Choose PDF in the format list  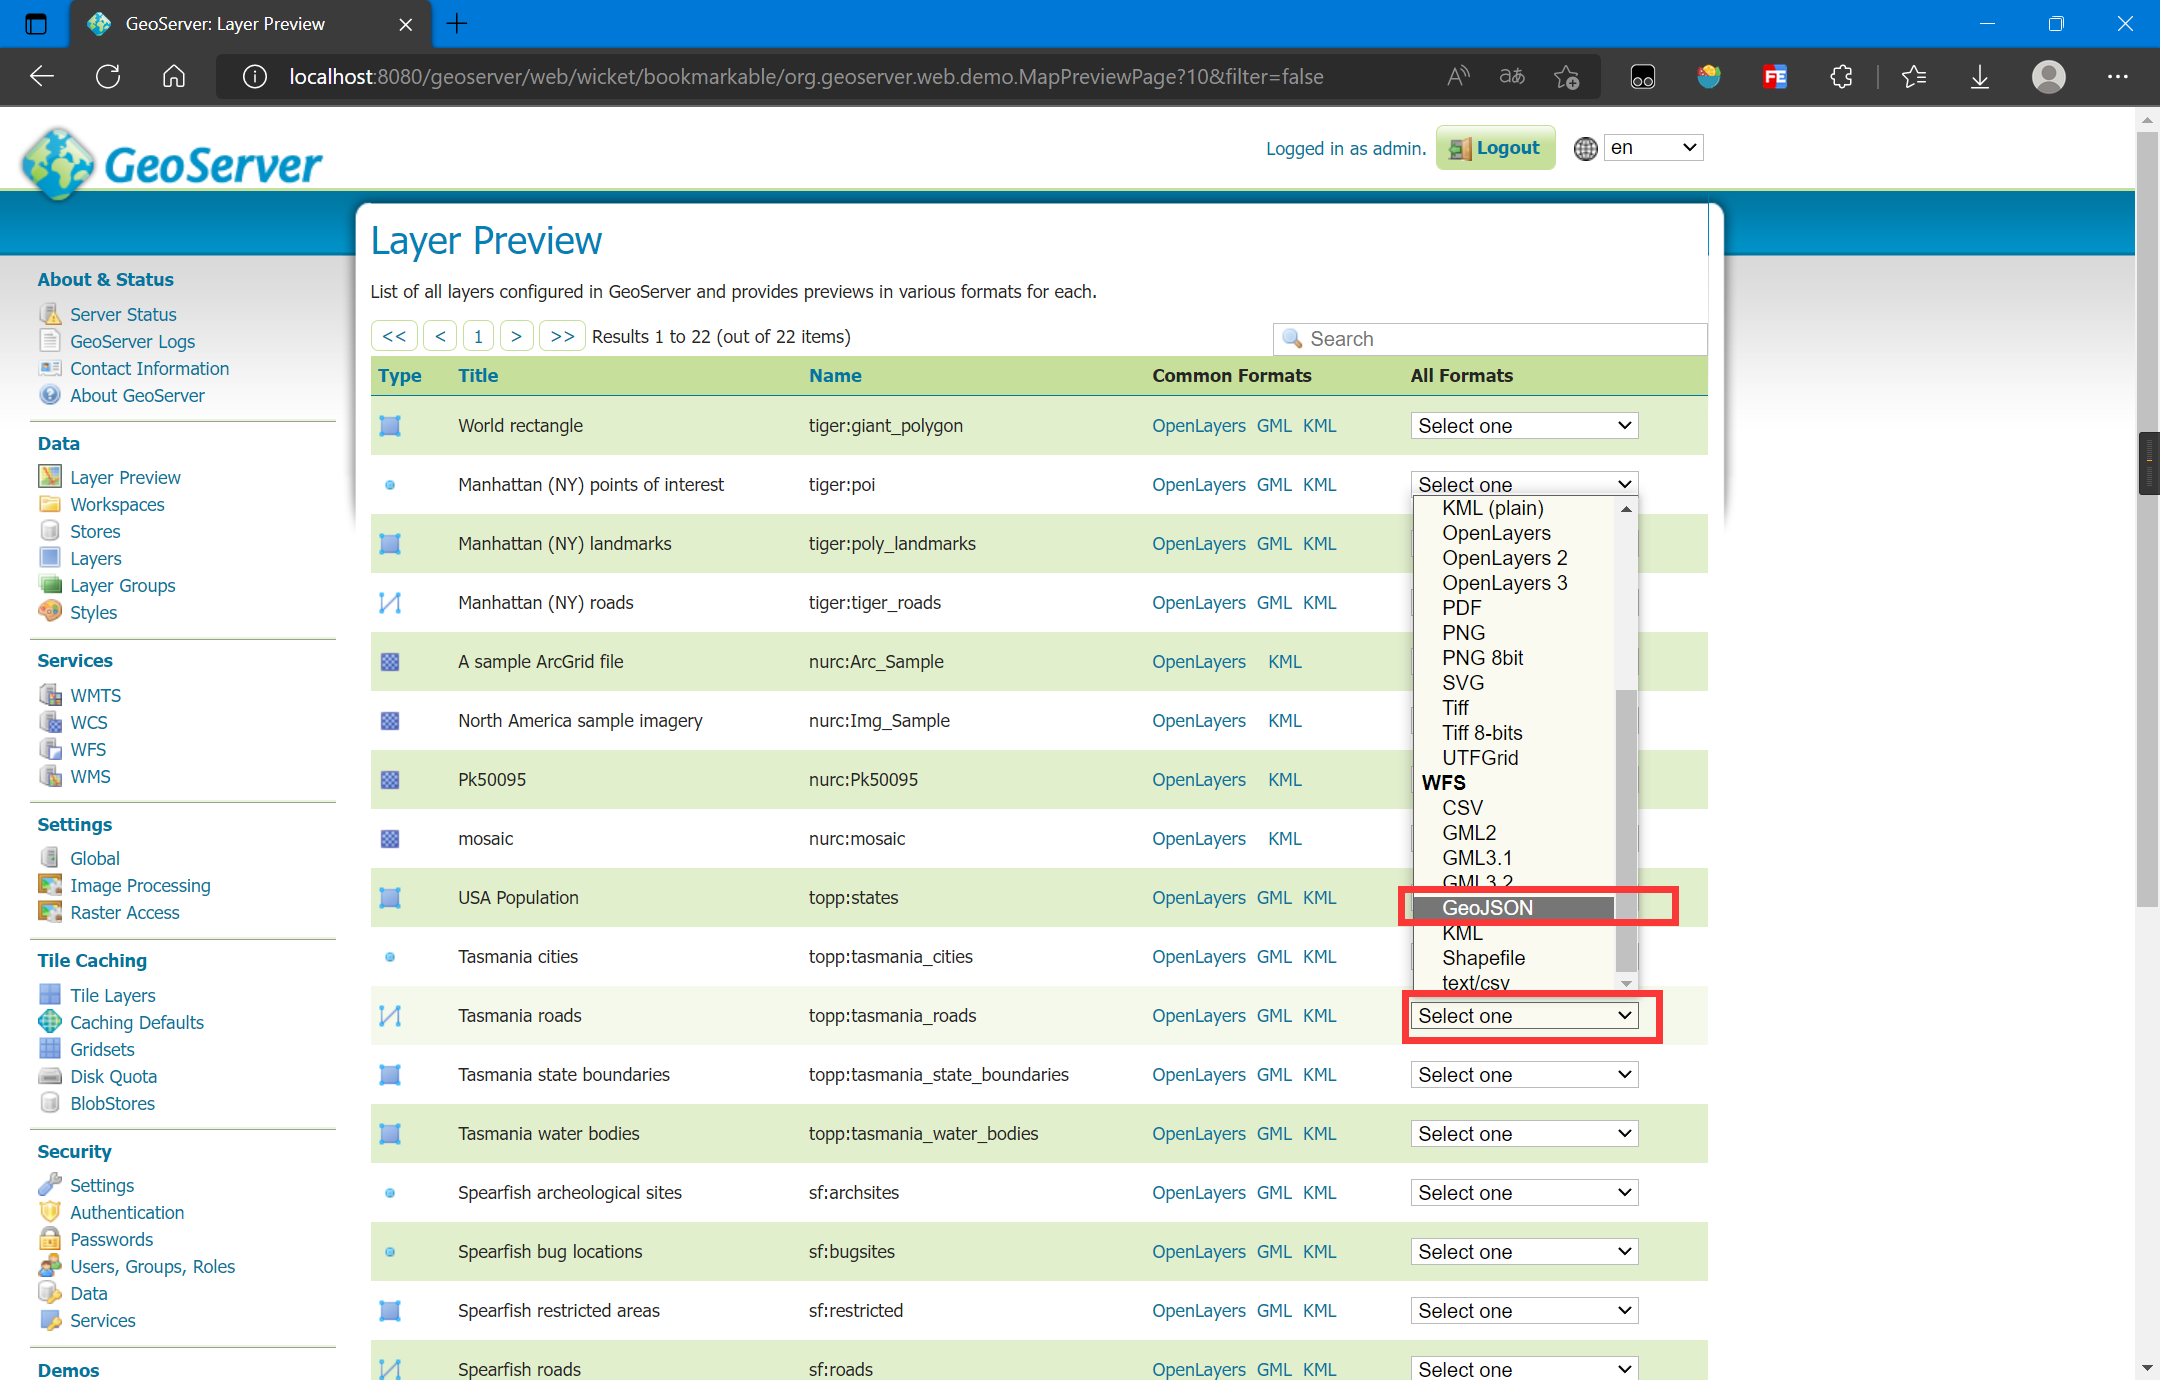click(1514, 608)
